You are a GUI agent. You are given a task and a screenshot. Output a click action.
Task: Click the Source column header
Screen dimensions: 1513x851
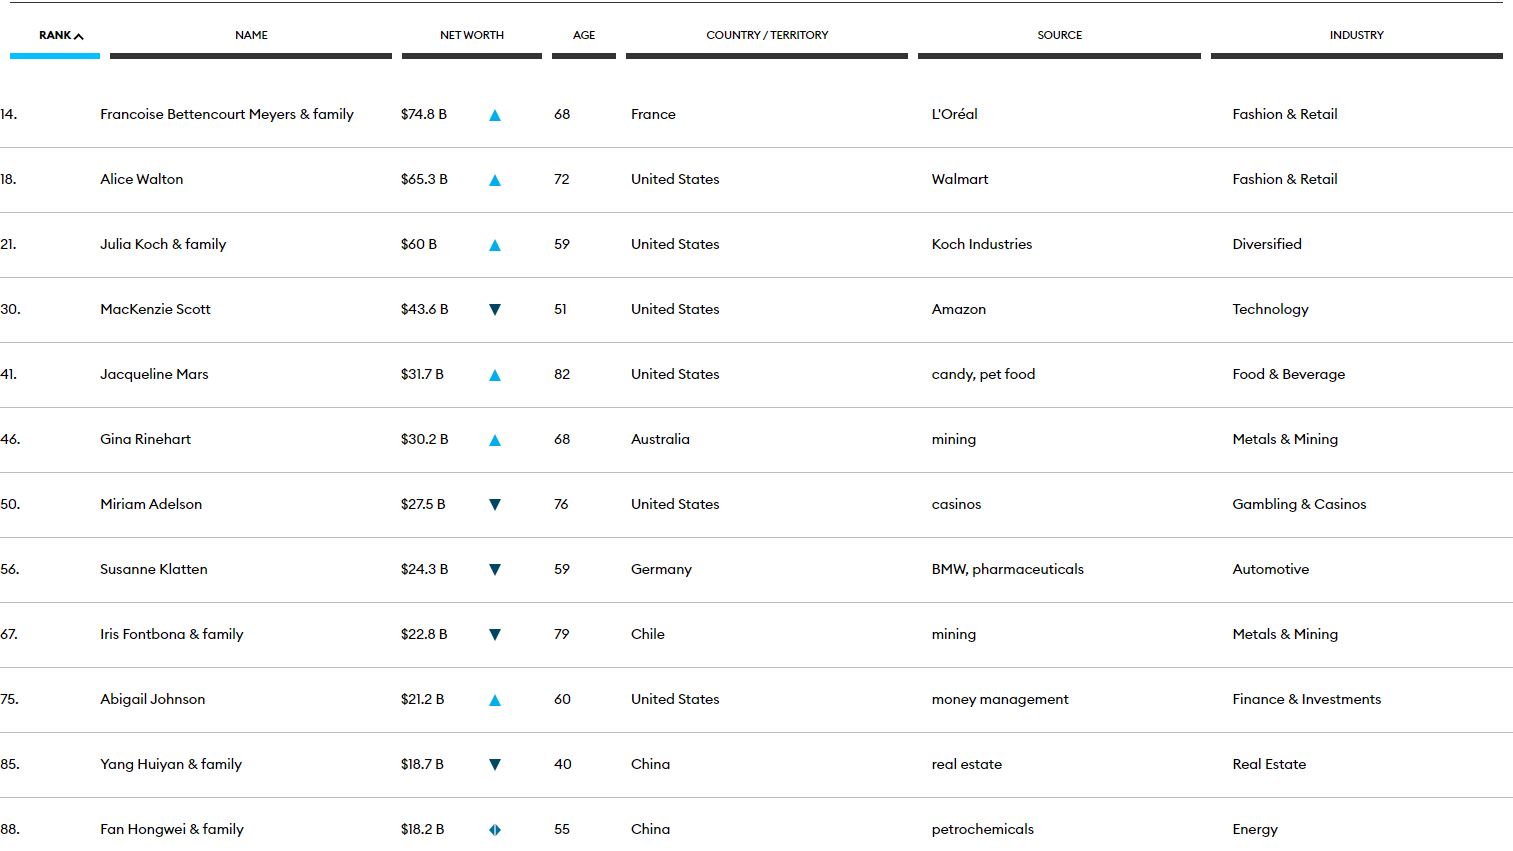(x=1059, y=35)
